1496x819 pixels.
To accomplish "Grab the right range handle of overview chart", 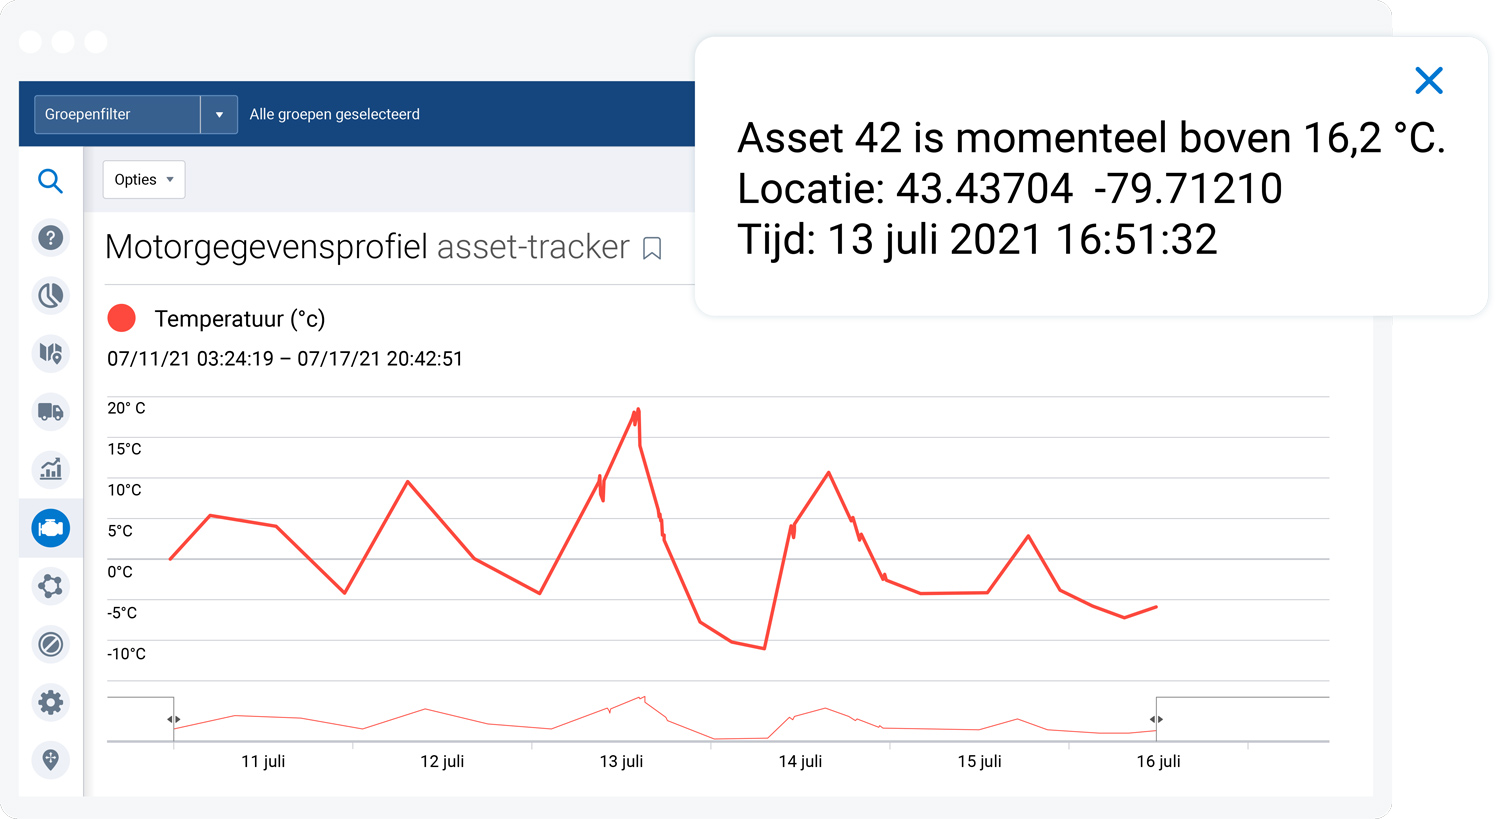I will click(1156, 719).
